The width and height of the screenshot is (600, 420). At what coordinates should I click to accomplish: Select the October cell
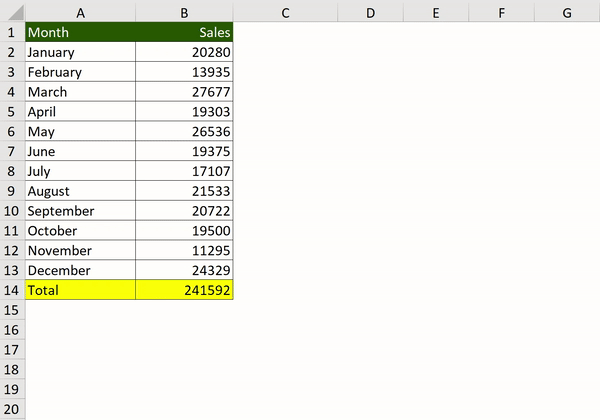tap(80, 231)
